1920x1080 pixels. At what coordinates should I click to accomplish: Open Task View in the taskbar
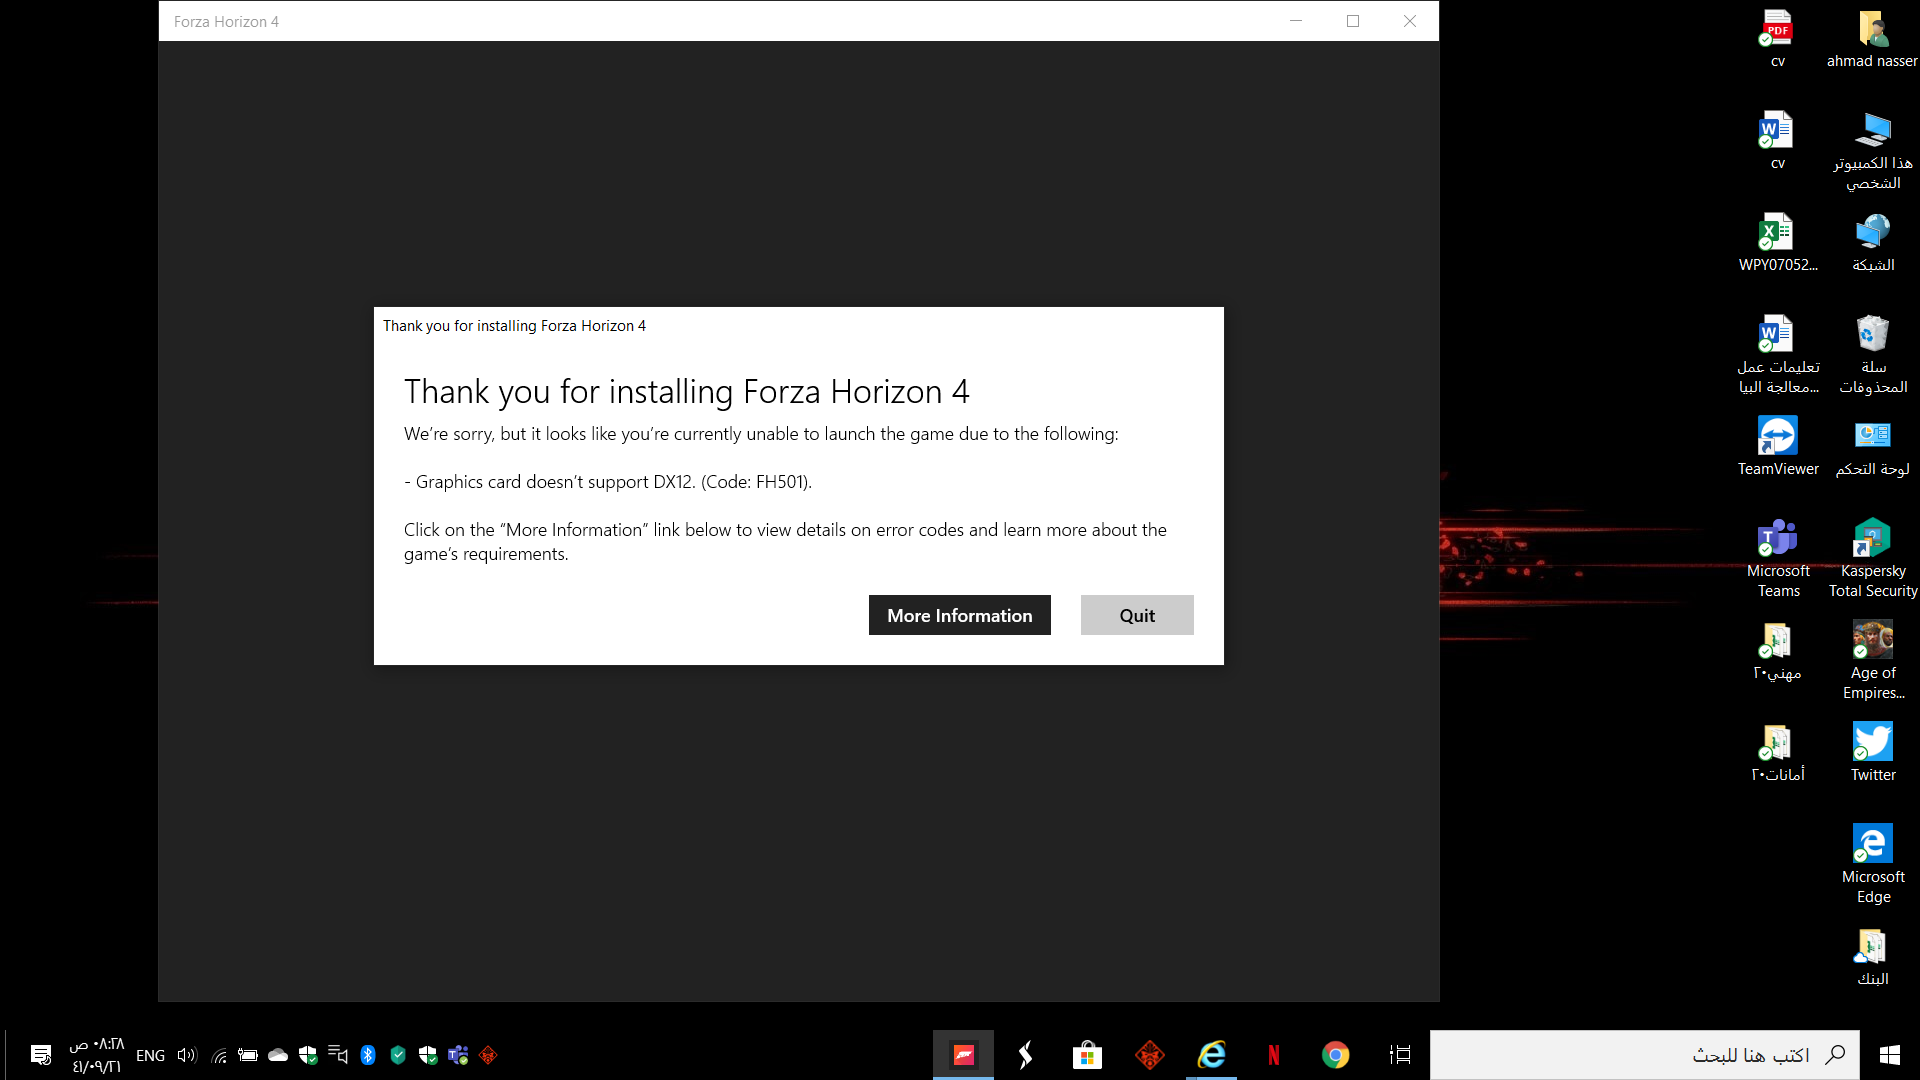point(1400,1055)
